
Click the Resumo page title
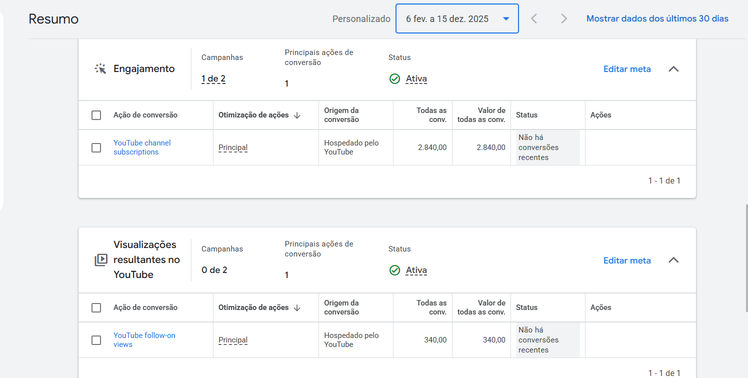[x=53, y=19]
